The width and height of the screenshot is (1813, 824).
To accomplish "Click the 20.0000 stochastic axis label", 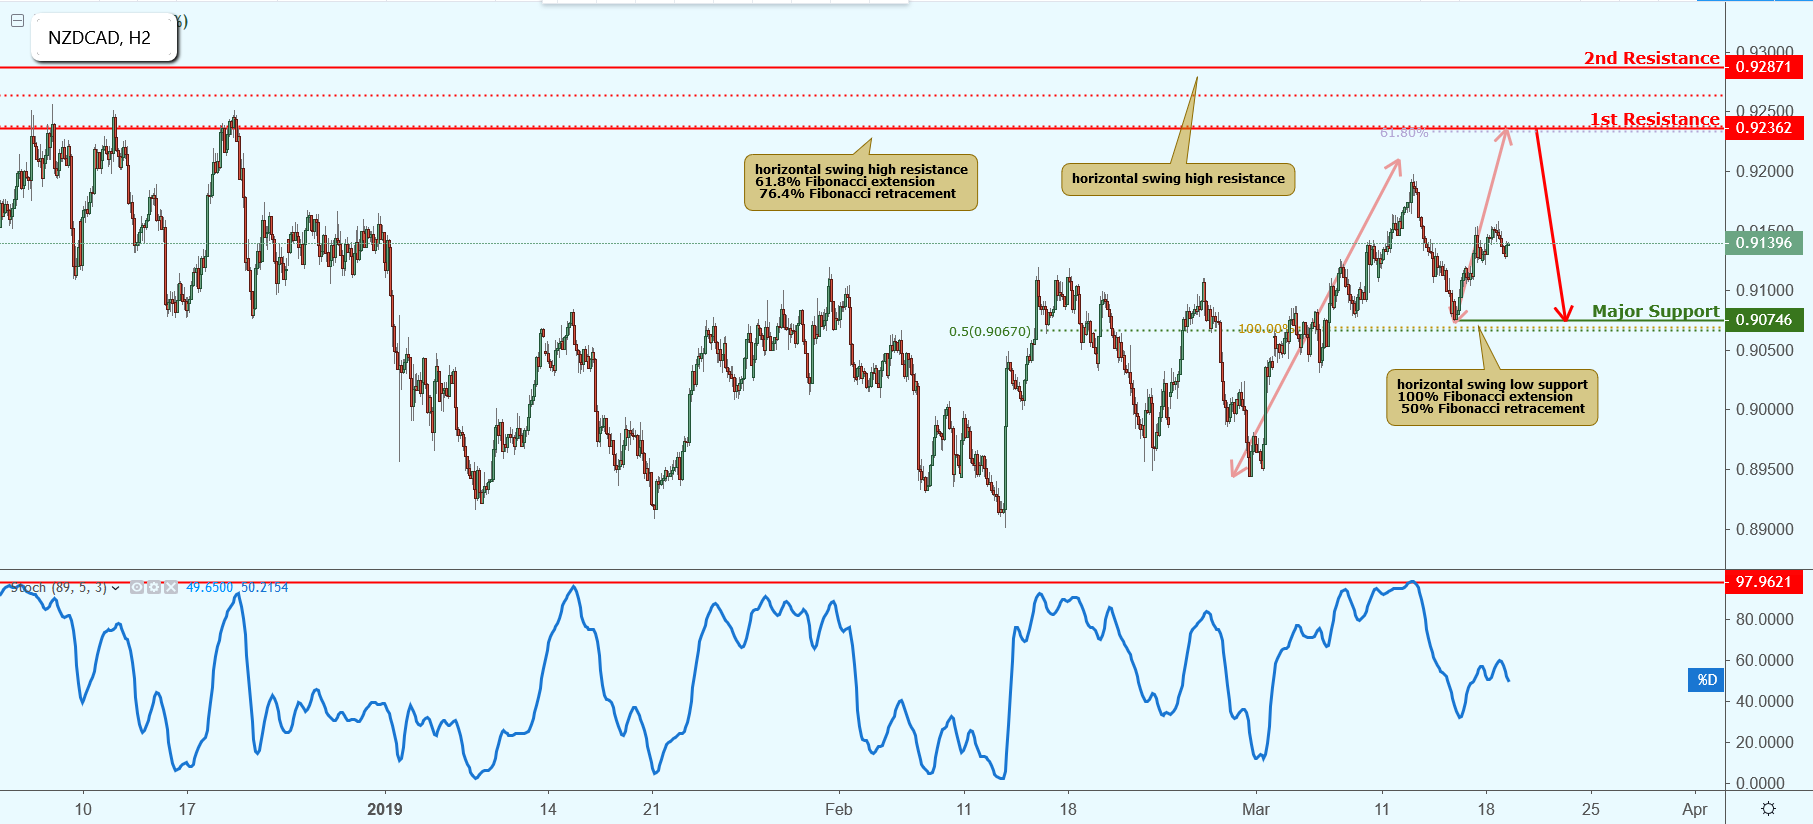I will pyautogui.click(x=1764, y=742).
